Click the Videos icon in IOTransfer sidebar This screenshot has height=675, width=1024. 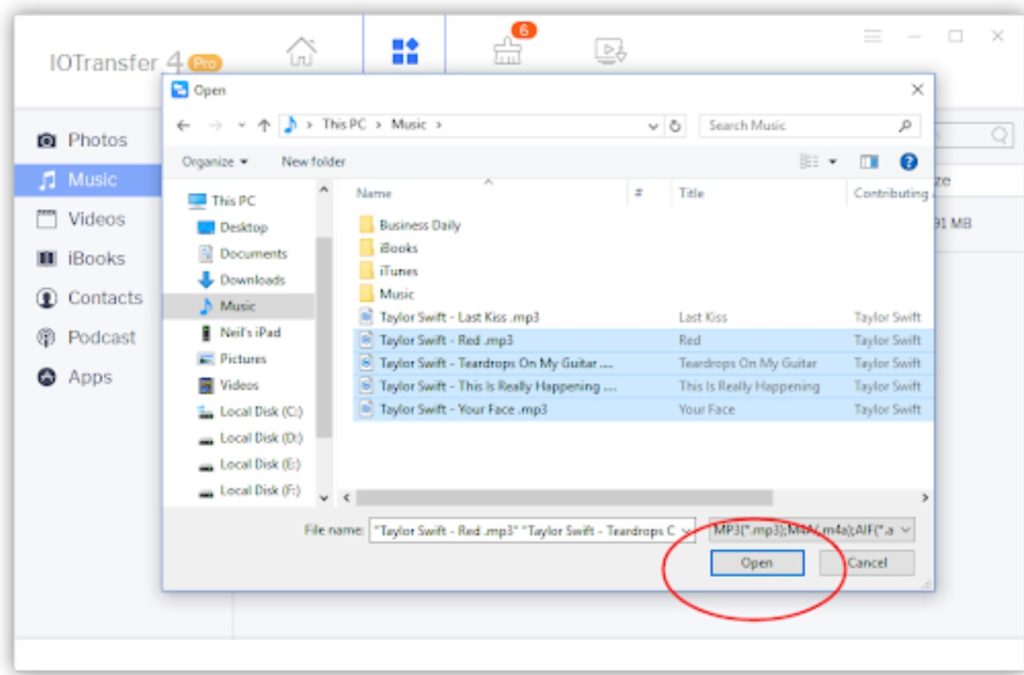(x=46, y=219)
